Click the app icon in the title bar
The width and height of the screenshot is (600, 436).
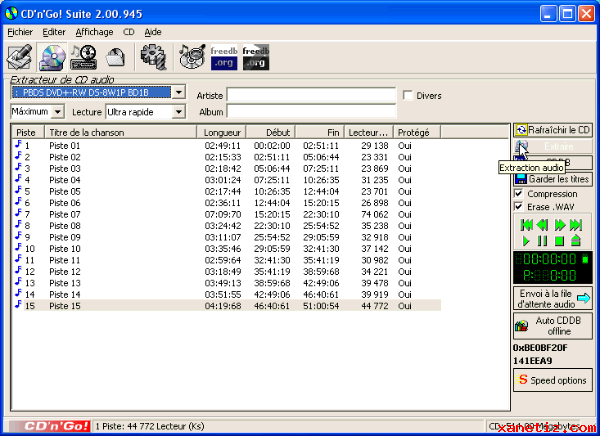point(11,14)
